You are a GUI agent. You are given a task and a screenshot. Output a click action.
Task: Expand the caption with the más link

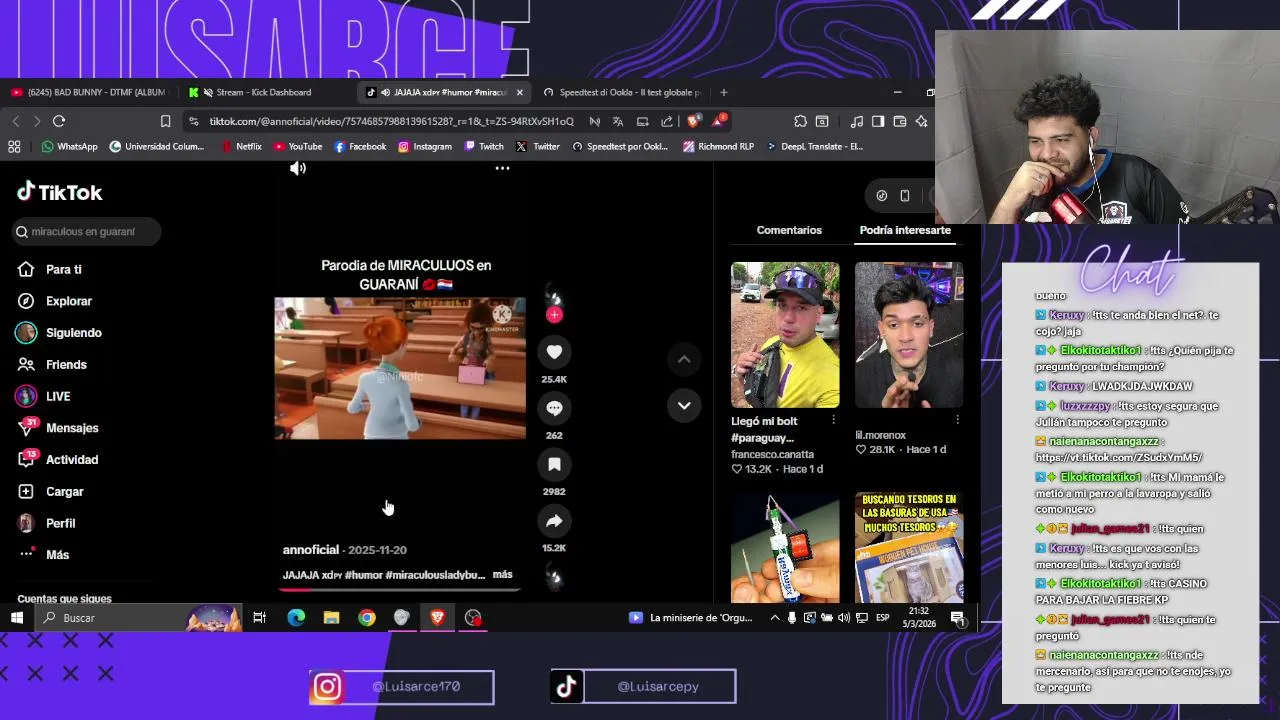pos(503,574)
